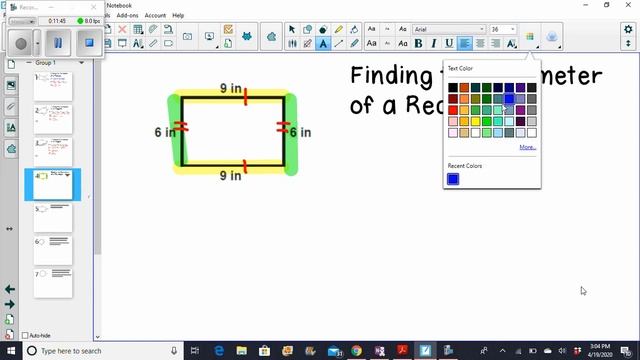Open the teal Gallery add-on icon
The height and width of the screenshot is (360, 640).
tap(271, 37)
